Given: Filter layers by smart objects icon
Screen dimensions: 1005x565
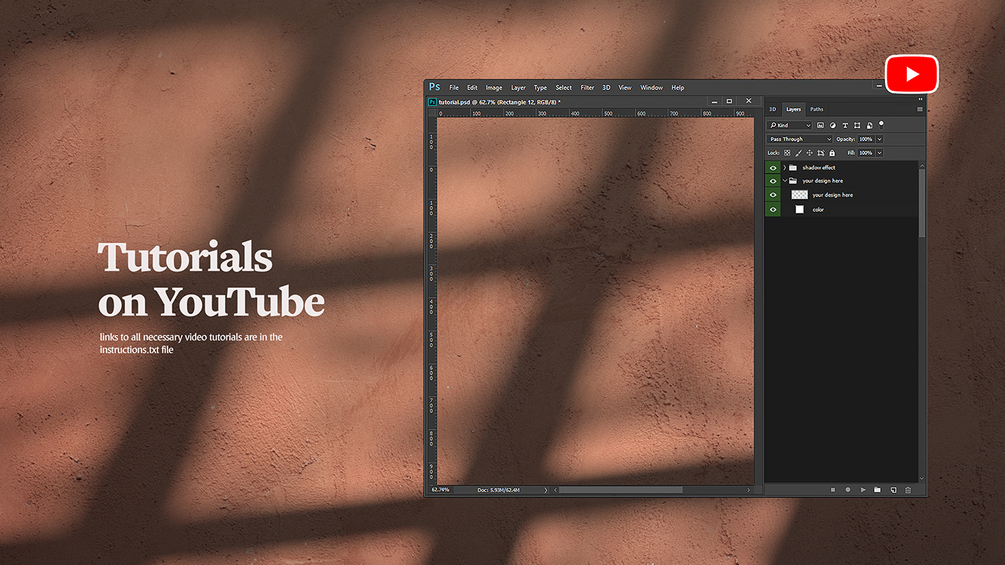Looking at the screenshot, I should coord(869,126).
